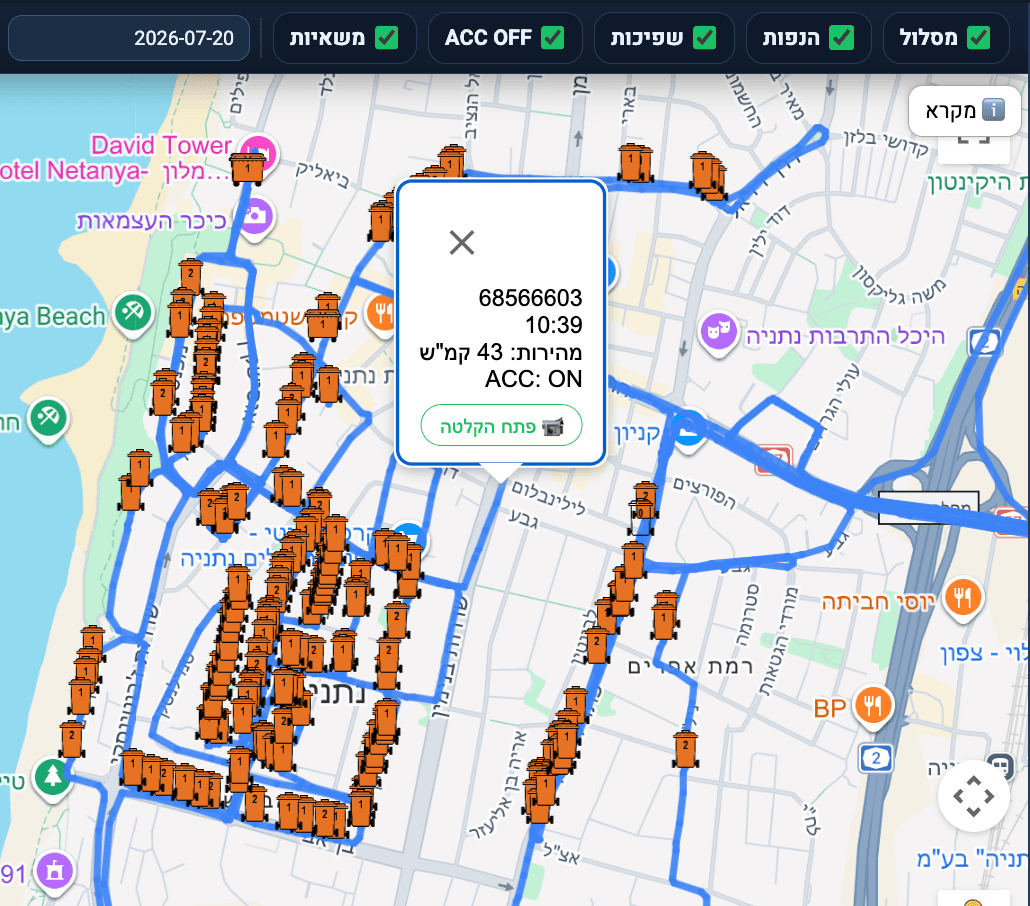Viewport: 1030px width, 906px height.
Task: Toggle the משאיות checkbox
Action: (x=386, y=37)
